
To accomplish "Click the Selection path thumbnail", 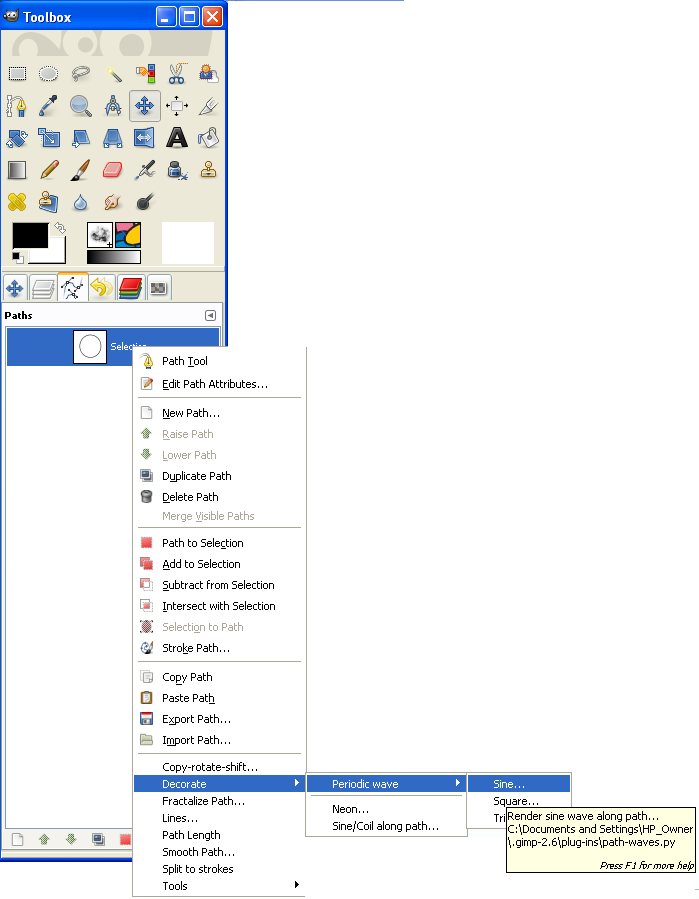I will 90,347.
